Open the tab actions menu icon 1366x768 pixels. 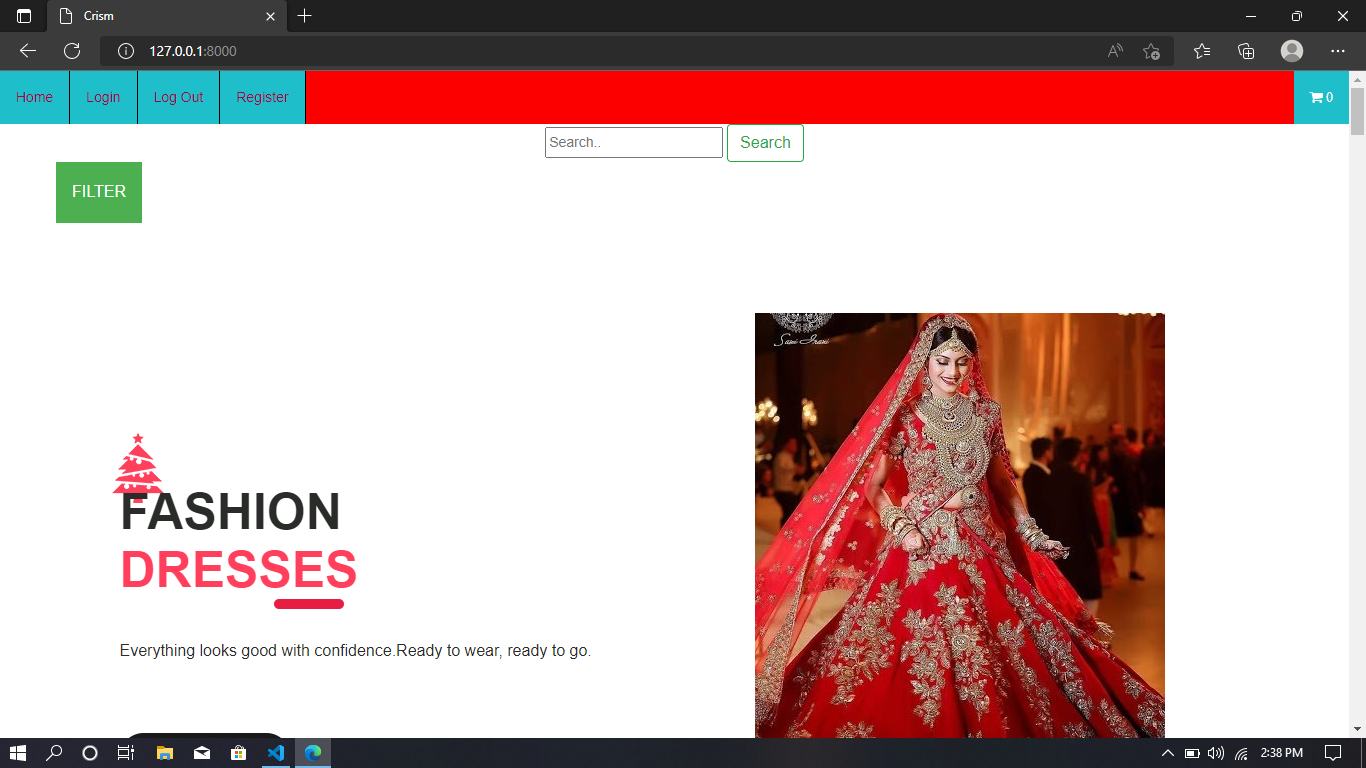(24, 16)
